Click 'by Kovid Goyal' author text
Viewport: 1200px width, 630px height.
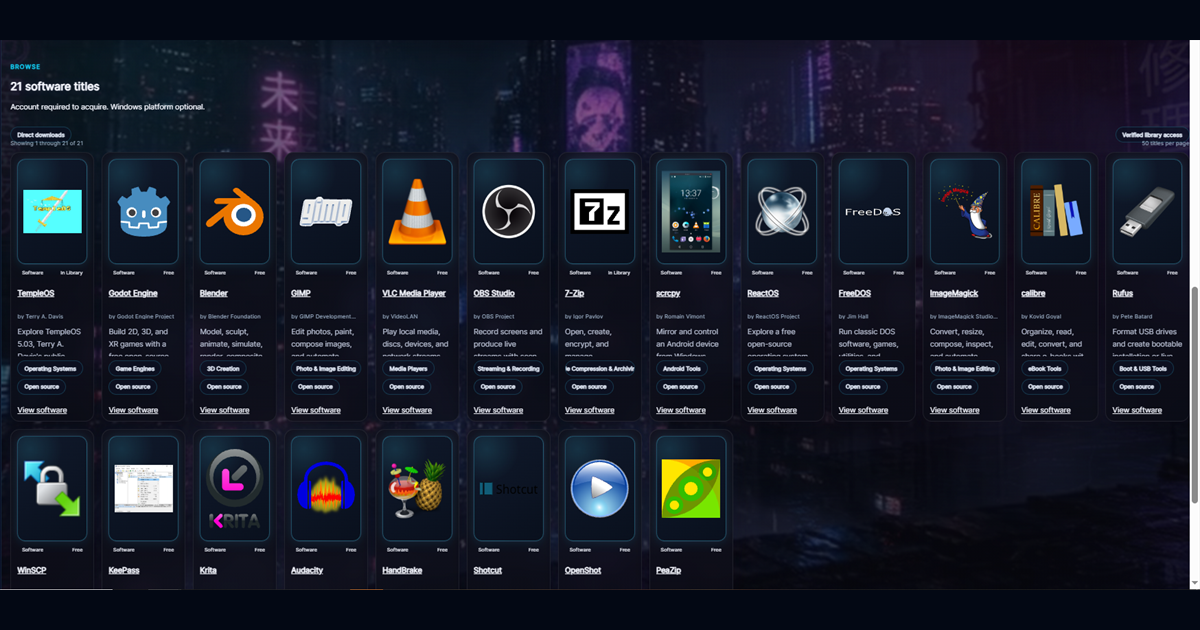[x=1042, y=316]
